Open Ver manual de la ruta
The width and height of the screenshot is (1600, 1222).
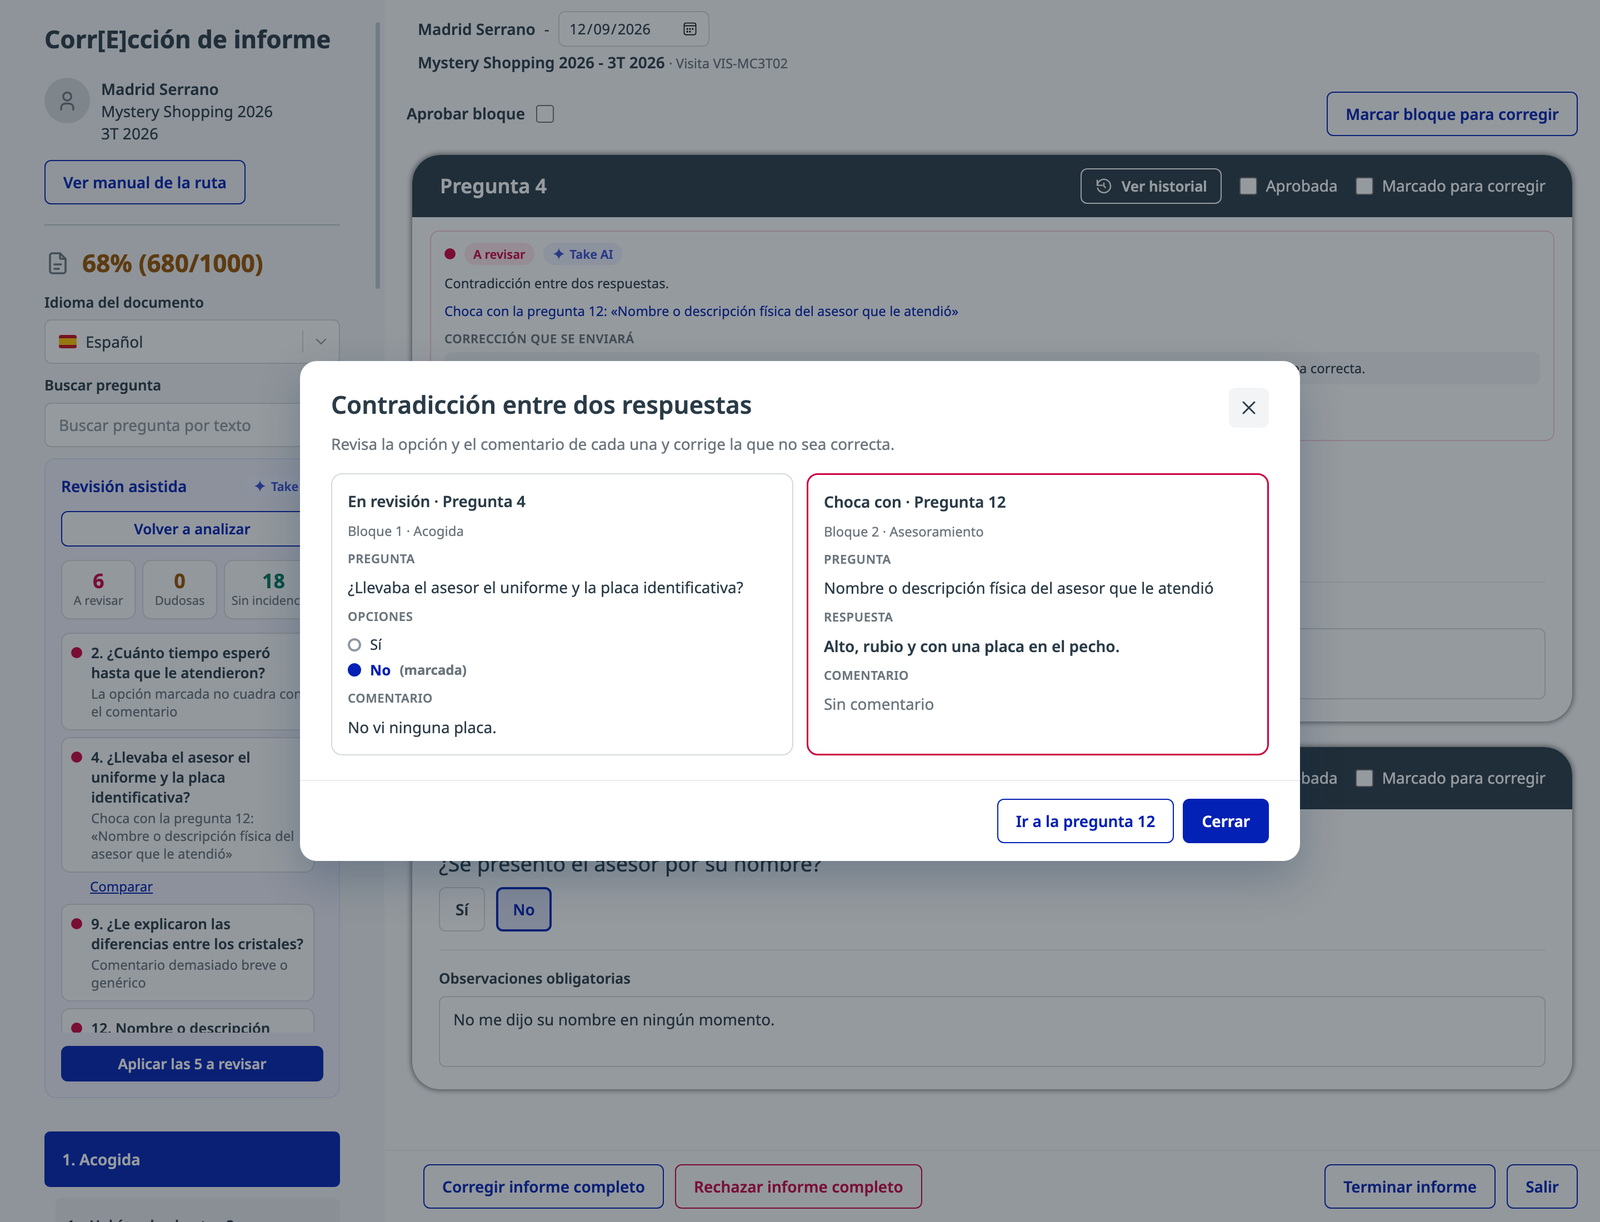coord(145,182)
